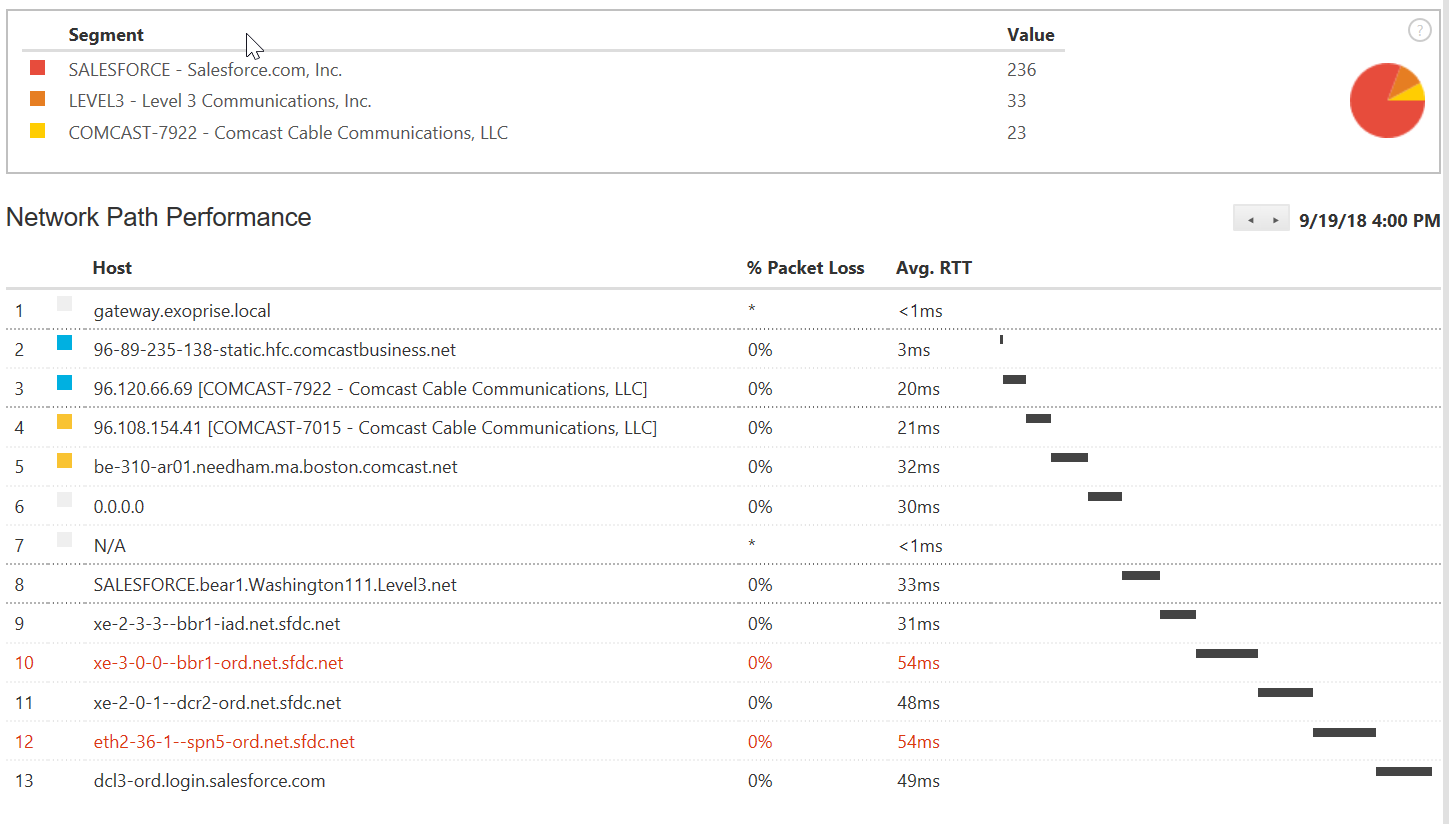Click the Value column header
Screen dimensions: 1449x824
pos(1030,35)
